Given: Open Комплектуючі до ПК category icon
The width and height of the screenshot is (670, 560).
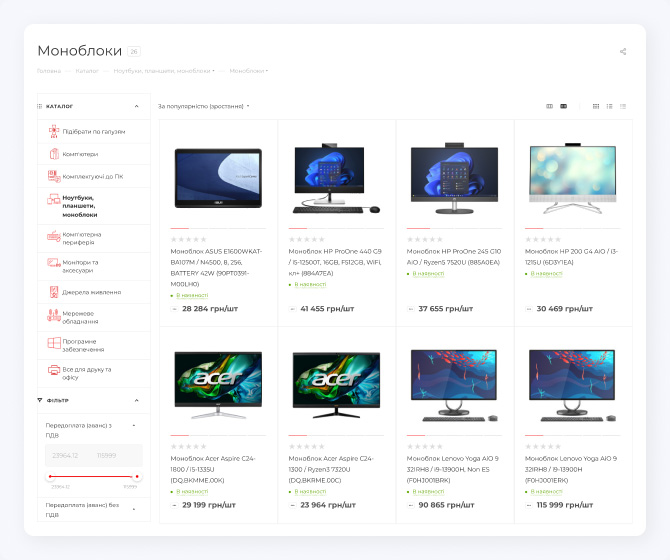Looking at the screenshot, I should 54,176.
